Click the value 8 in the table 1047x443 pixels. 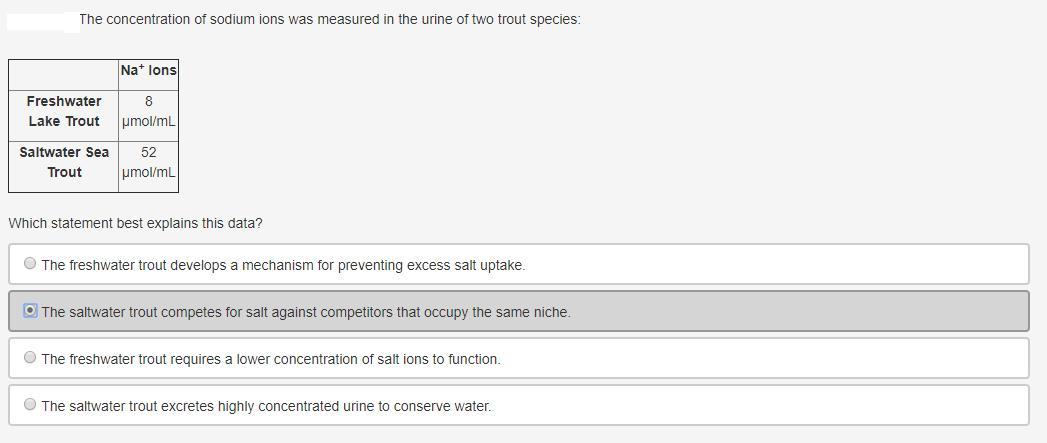pos(148,101)
